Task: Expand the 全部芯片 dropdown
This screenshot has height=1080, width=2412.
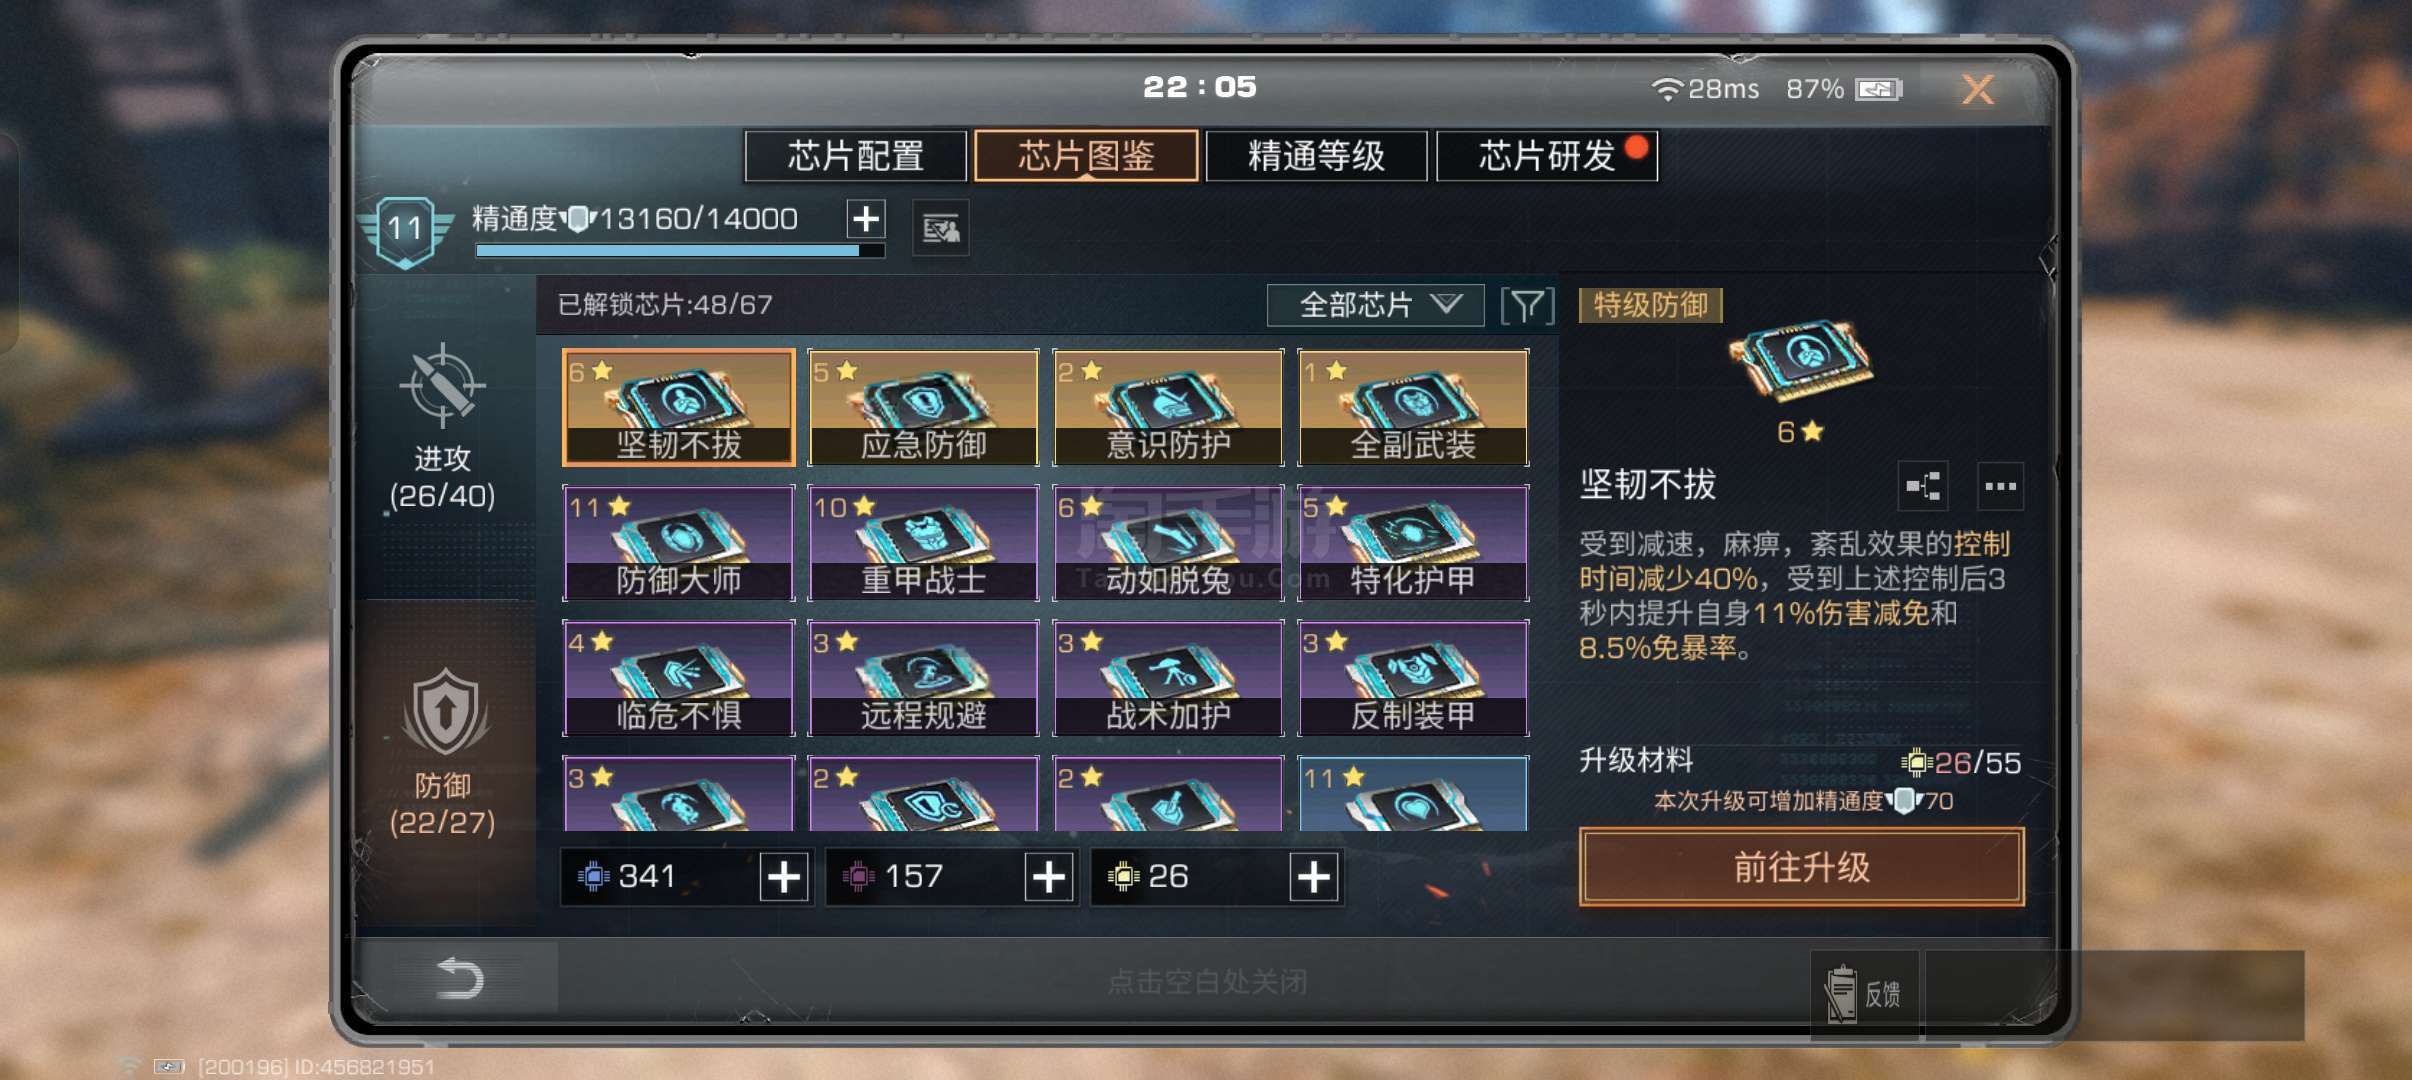Action: [1375, 305]
